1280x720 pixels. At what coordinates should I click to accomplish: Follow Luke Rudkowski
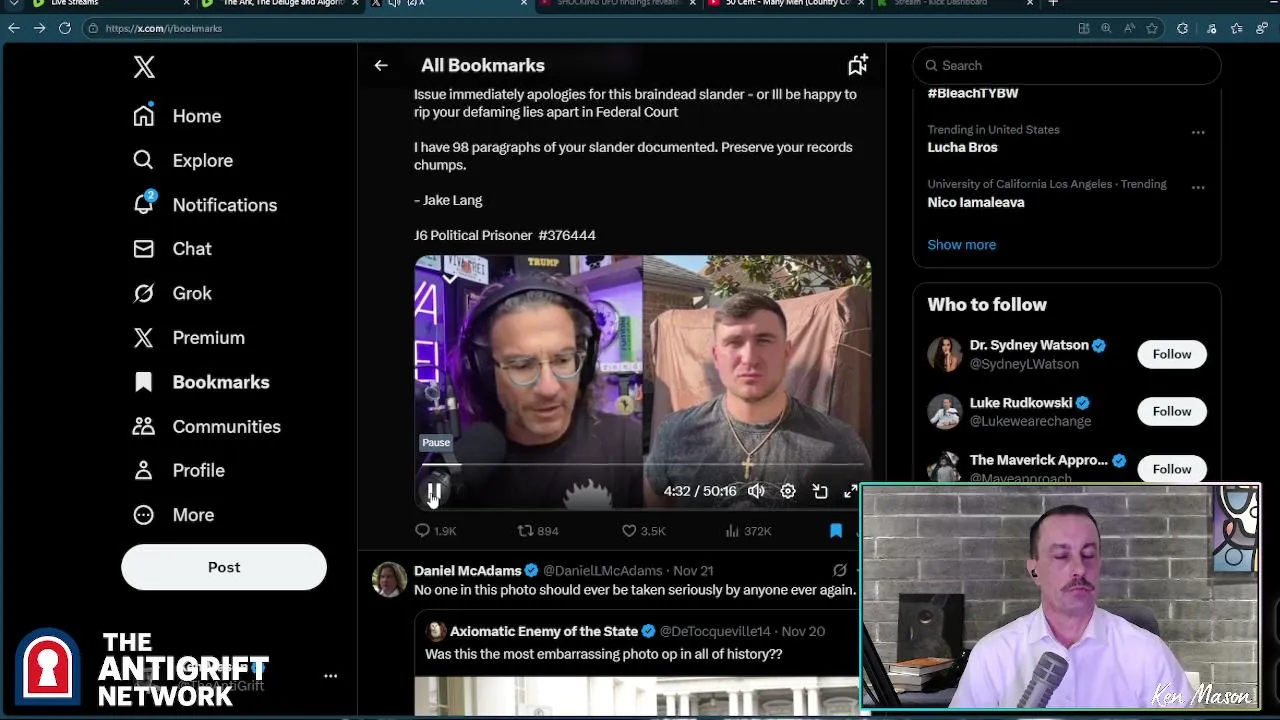(1171, 411)
